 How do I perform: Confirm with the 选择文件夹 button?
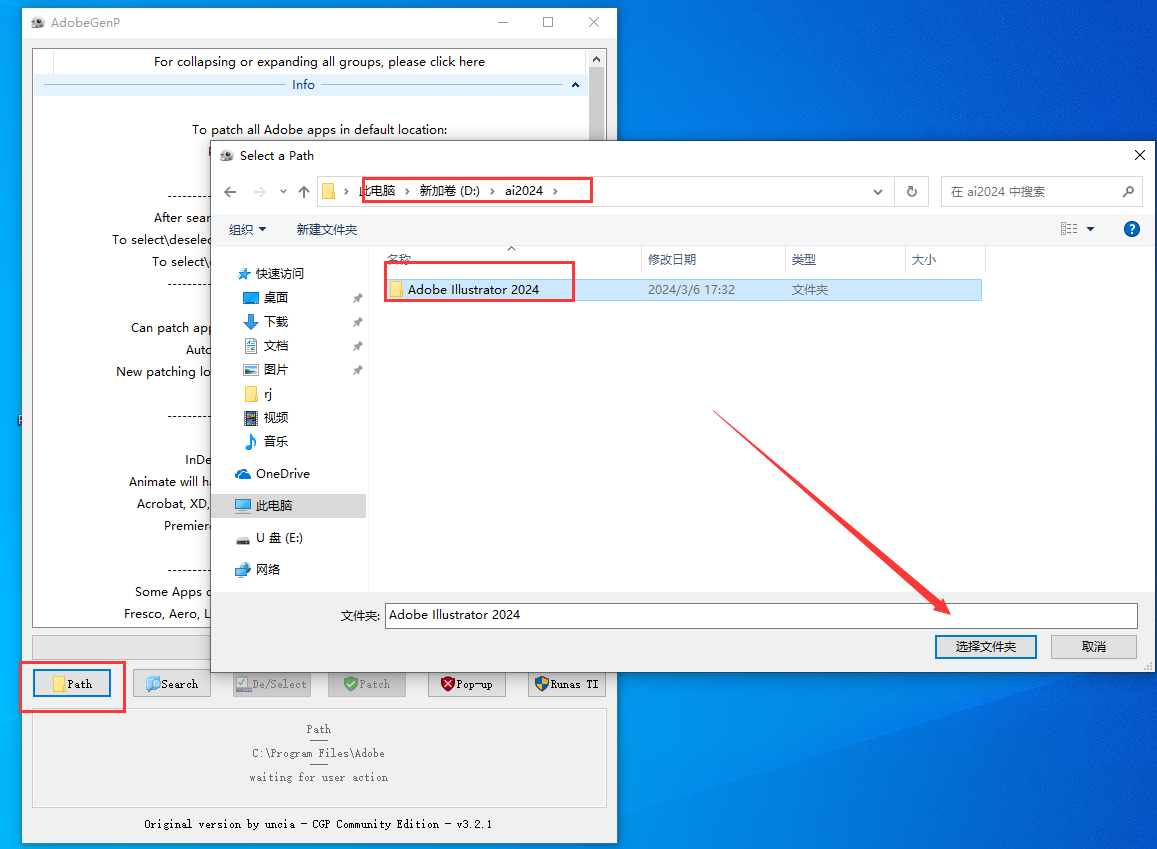pos(985,647)
